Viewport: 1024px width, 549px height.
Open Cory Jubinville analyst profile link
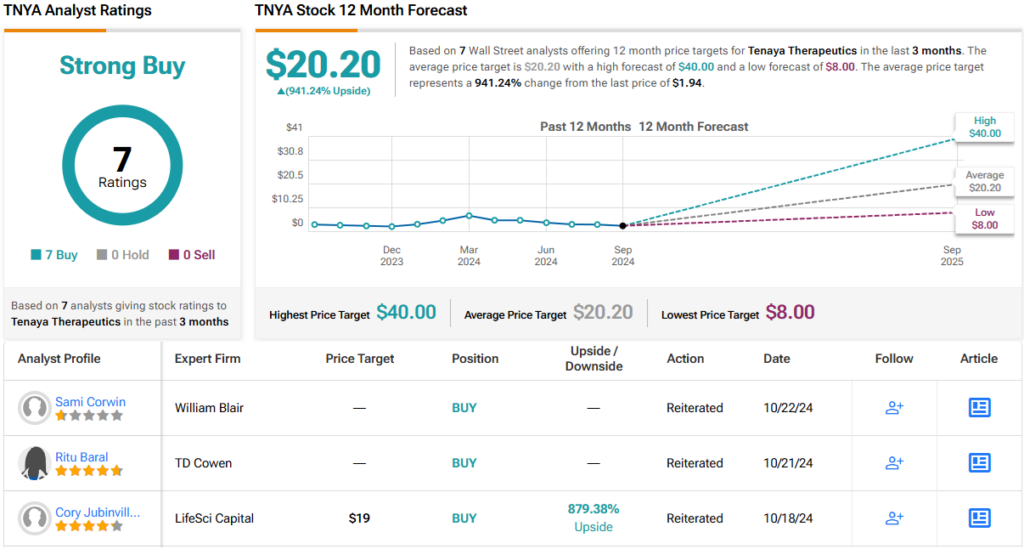click(x=97, y=512)
